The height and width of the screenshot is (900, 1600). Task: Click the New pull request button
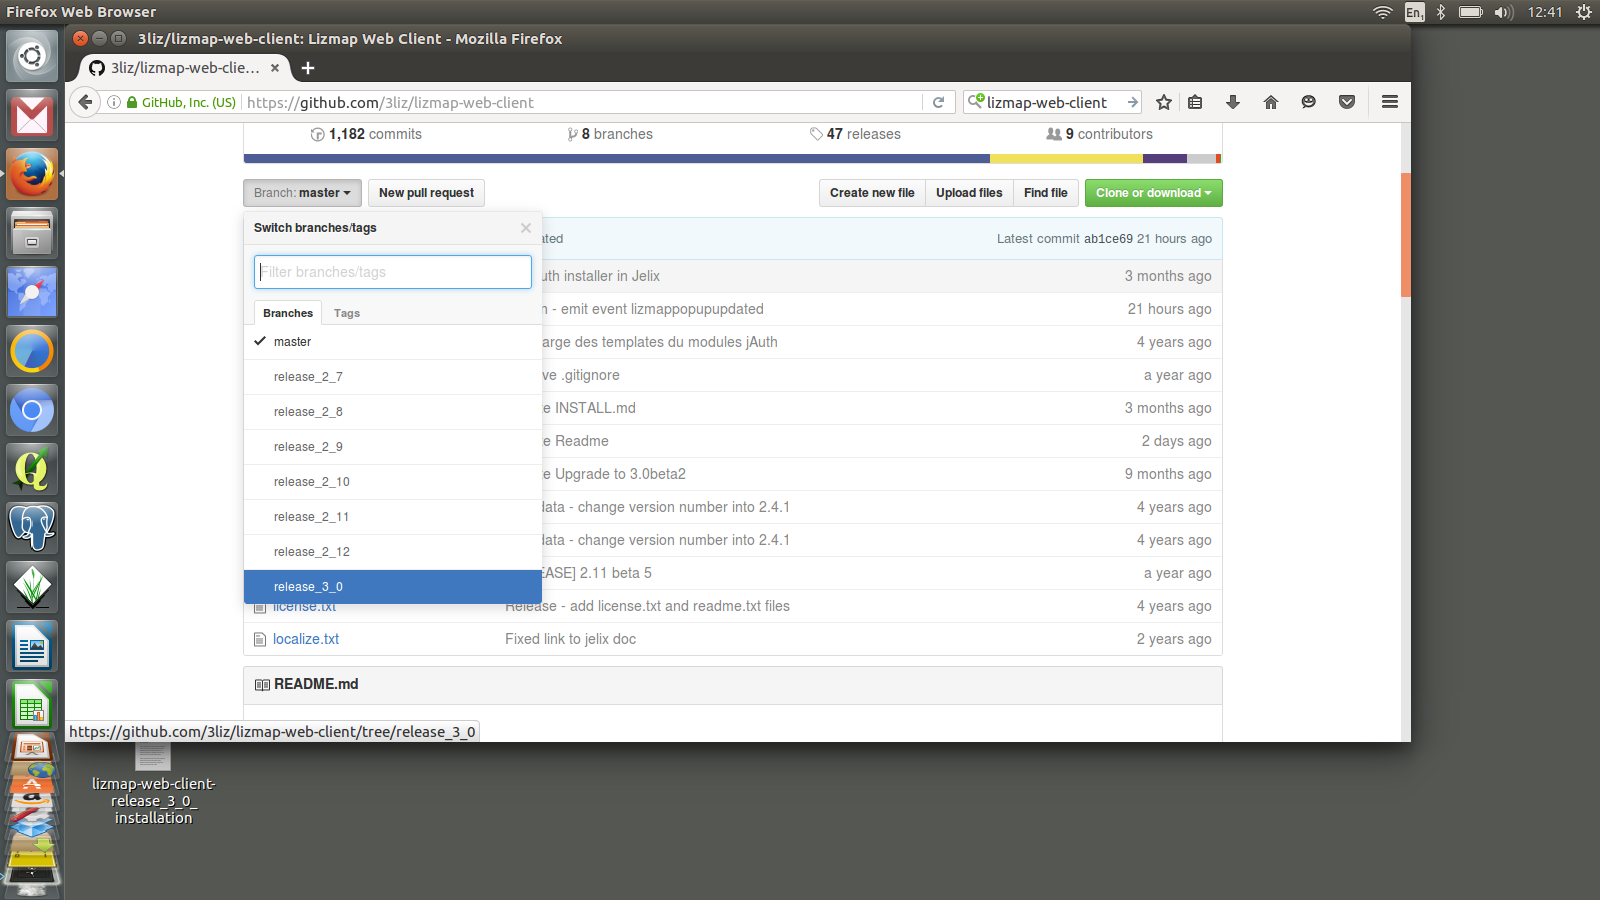(x=426, y=192)
